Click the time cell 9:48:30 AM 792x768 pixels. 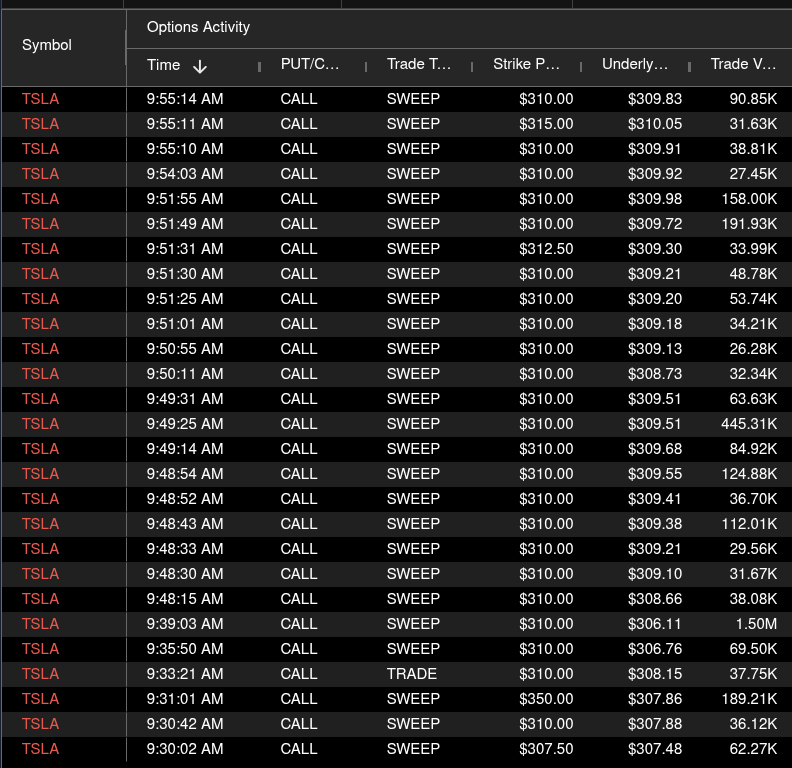tap(185, 574)
